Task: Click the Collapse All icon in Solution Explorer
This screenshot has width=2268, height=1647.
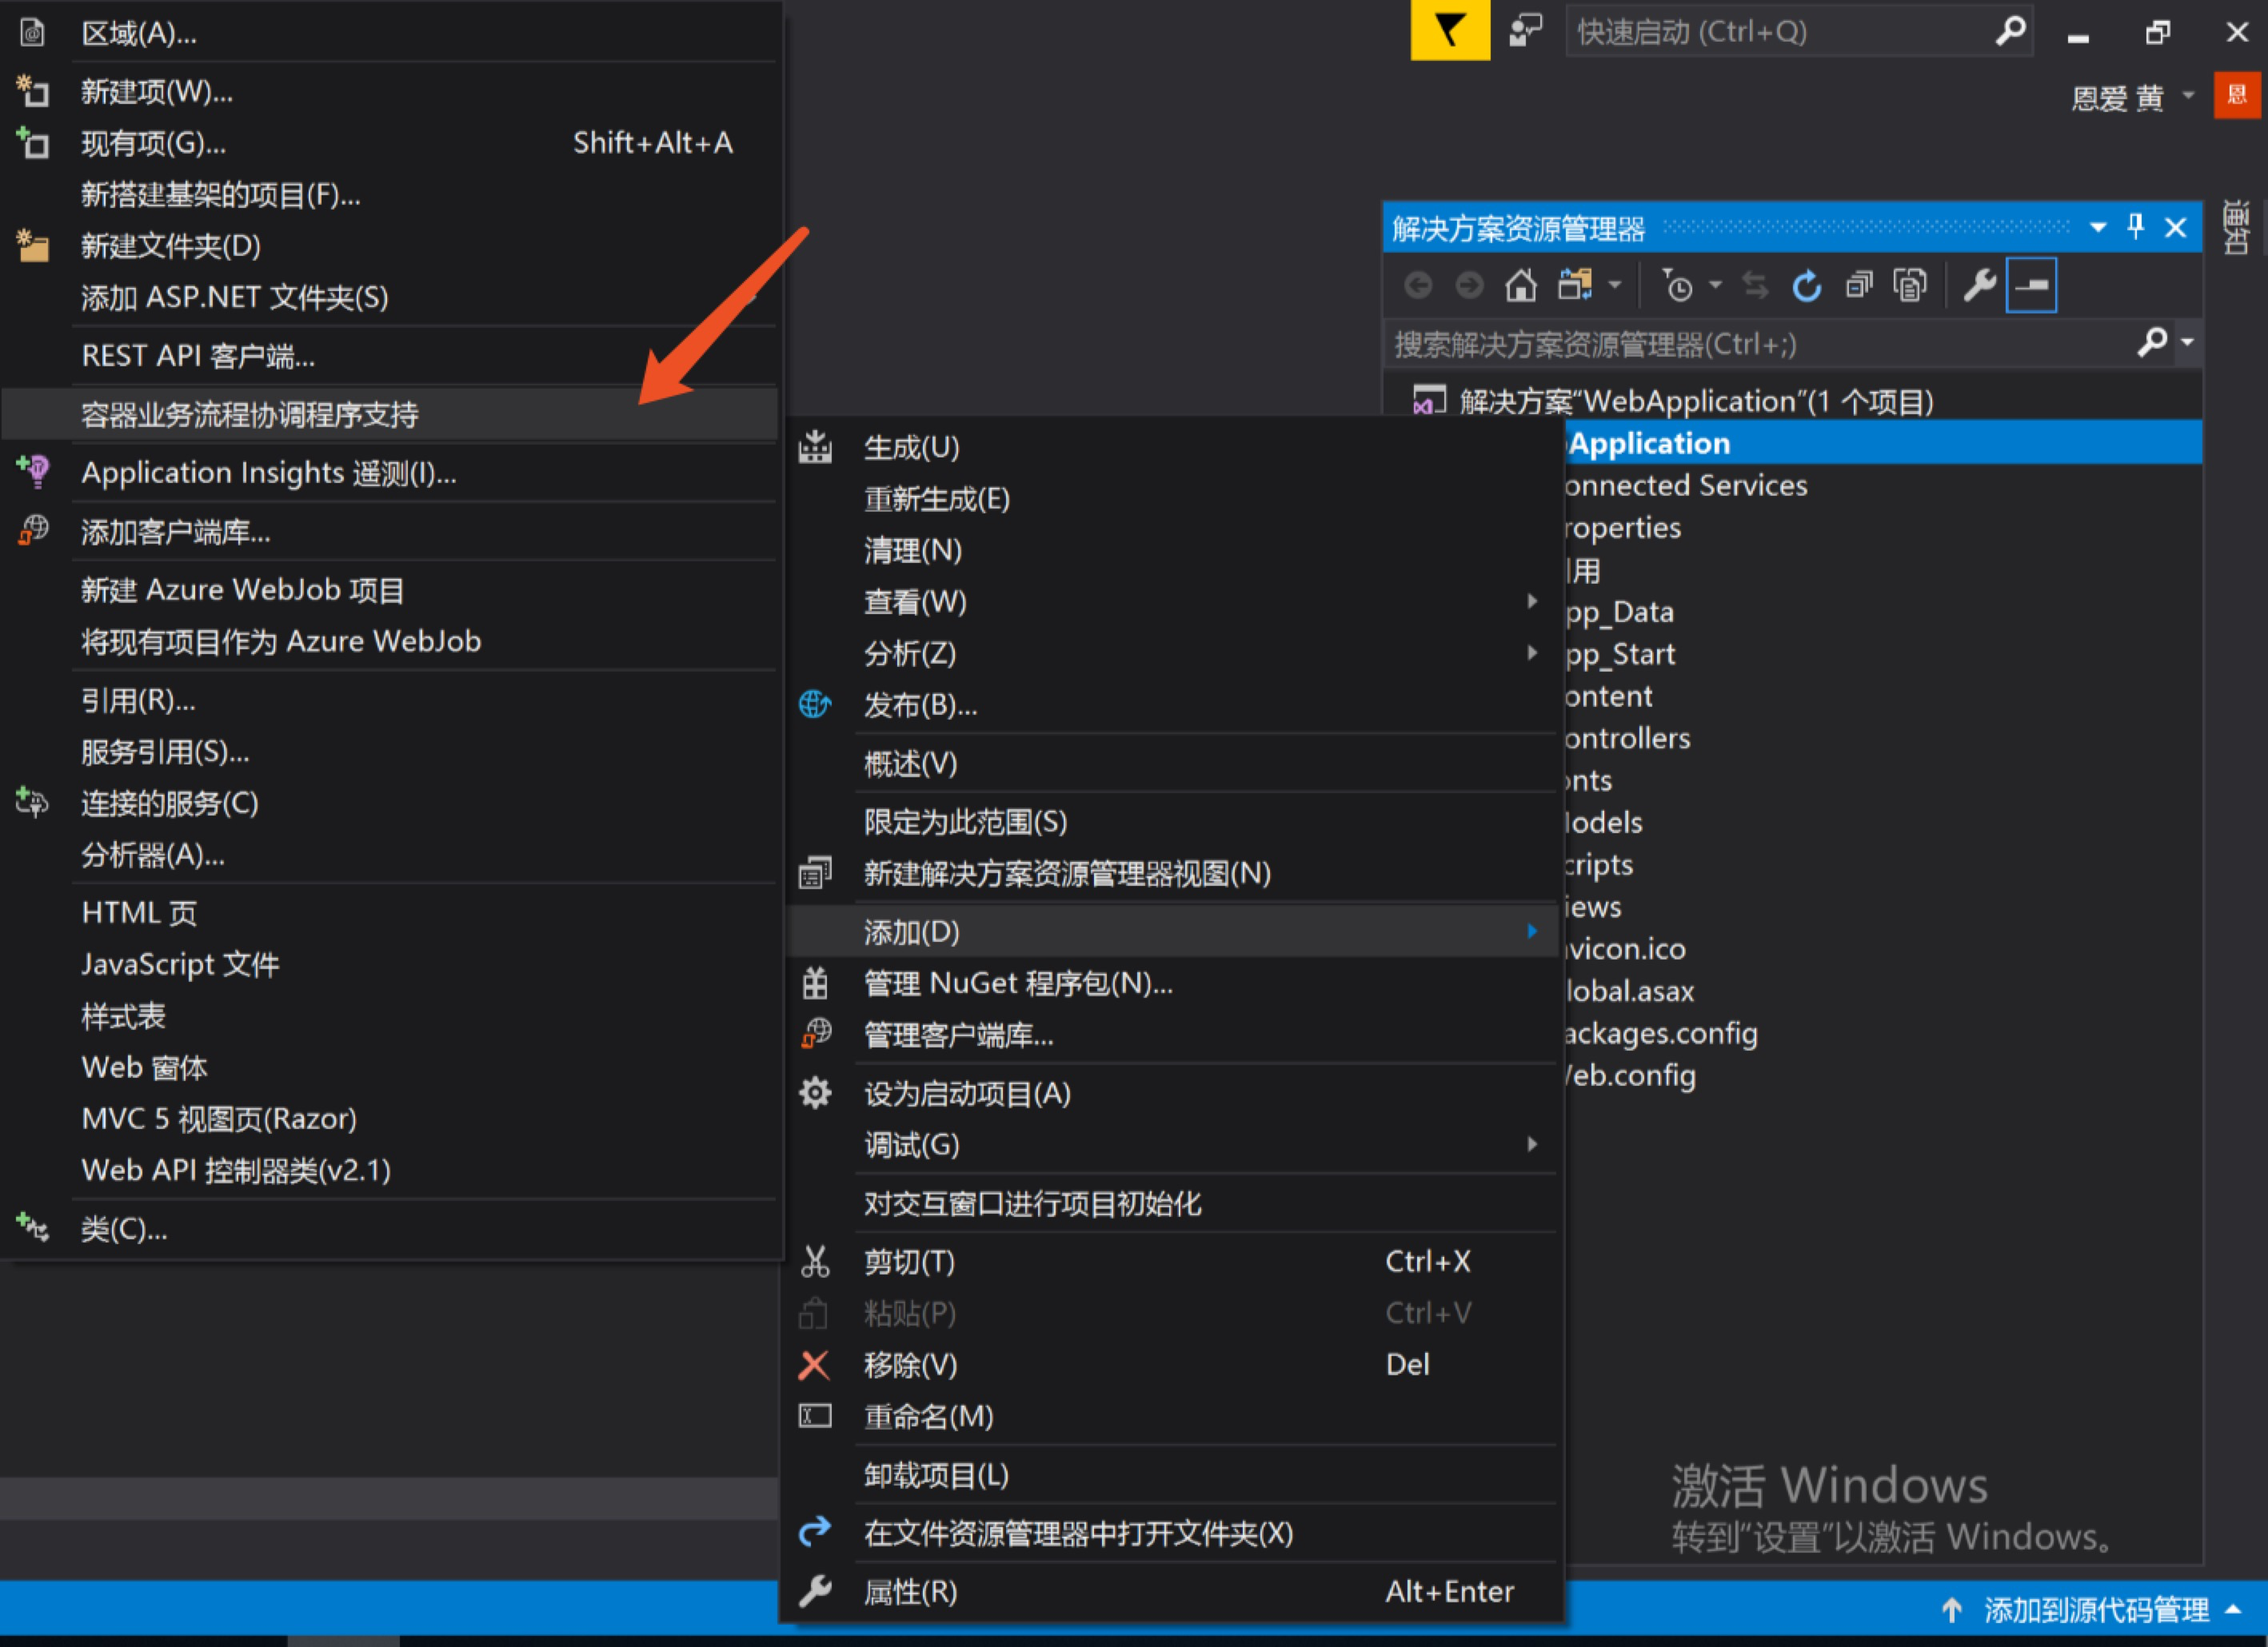Action: point(1858,286)
